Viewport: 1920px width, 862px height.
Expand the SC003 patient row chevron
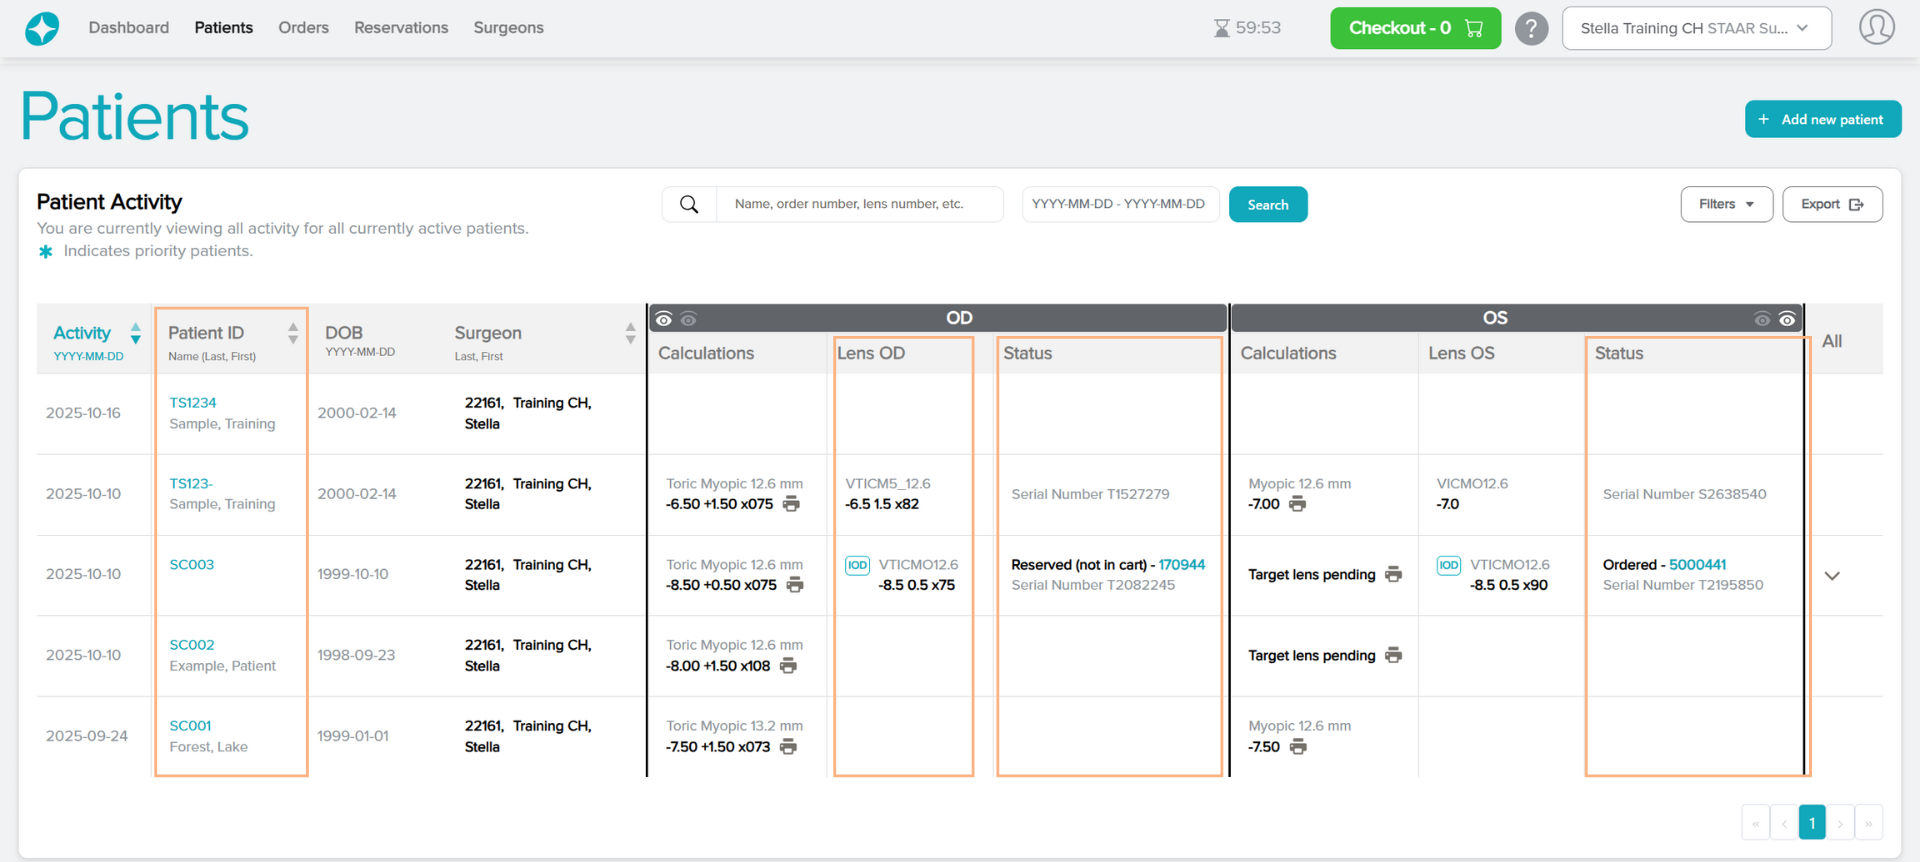click(x=1832, y=576)
